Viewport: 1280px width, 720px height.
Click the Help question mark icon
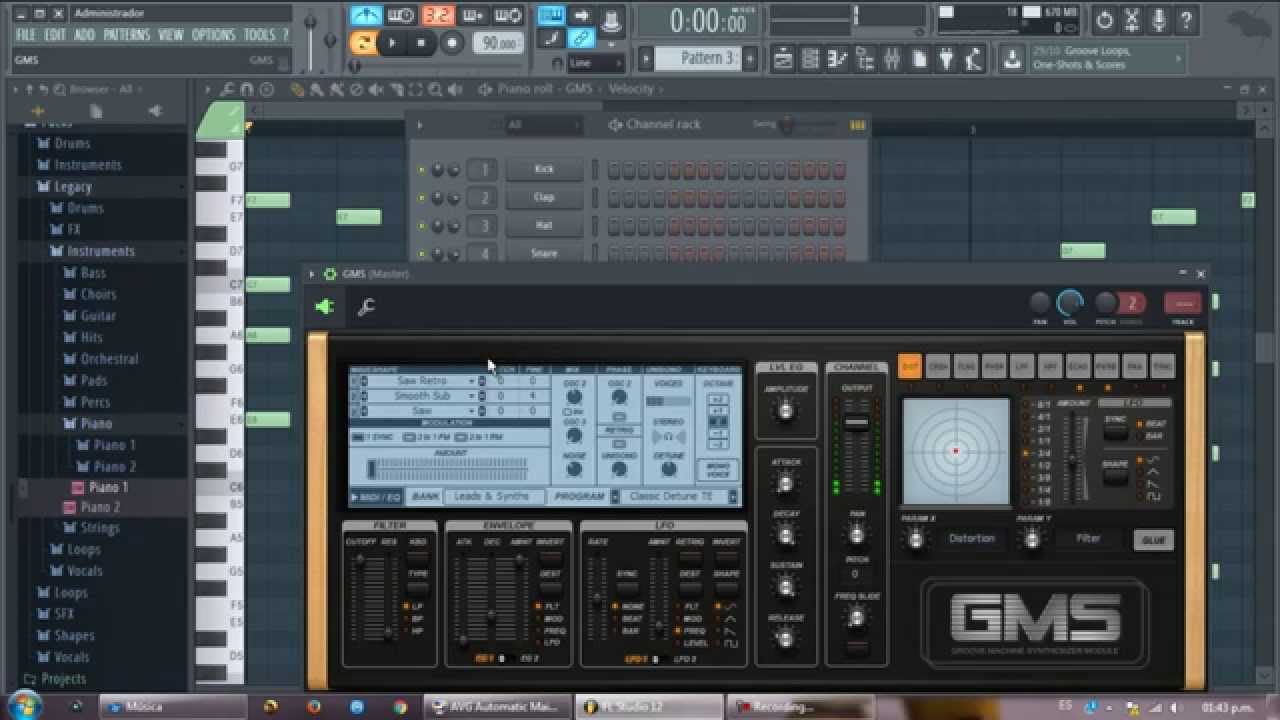pyautogui.click(x=1186, y=19)
